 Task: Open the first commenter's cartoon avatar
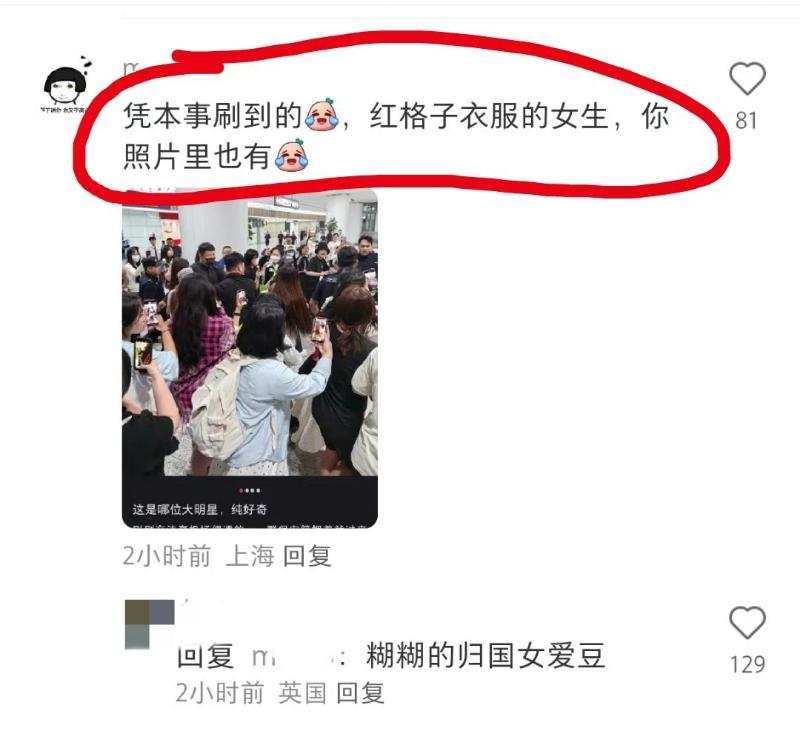coord(65,85)
